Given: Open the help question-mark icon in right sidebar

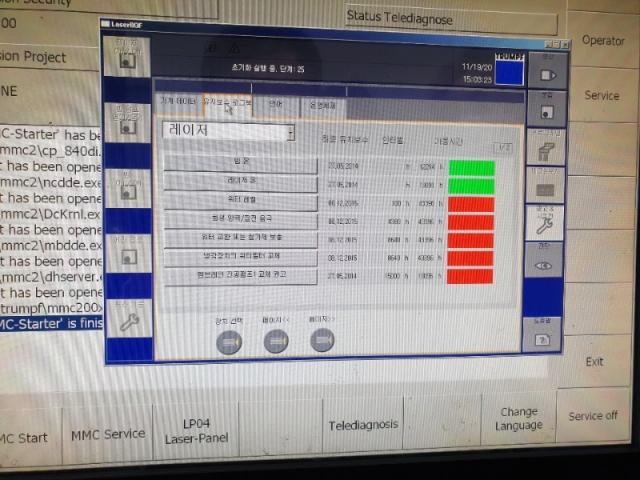Looking at the screenshot, I should click(x=542, y=335).
